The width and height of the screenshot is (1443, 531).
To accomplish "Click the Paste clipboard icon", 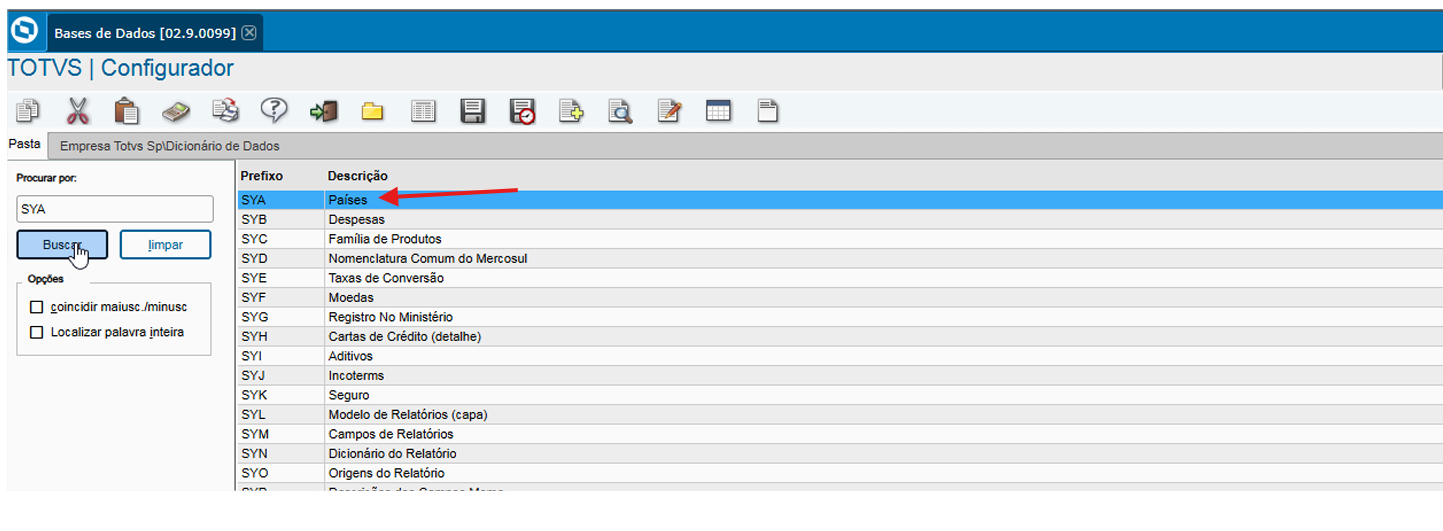I will 127,111.
